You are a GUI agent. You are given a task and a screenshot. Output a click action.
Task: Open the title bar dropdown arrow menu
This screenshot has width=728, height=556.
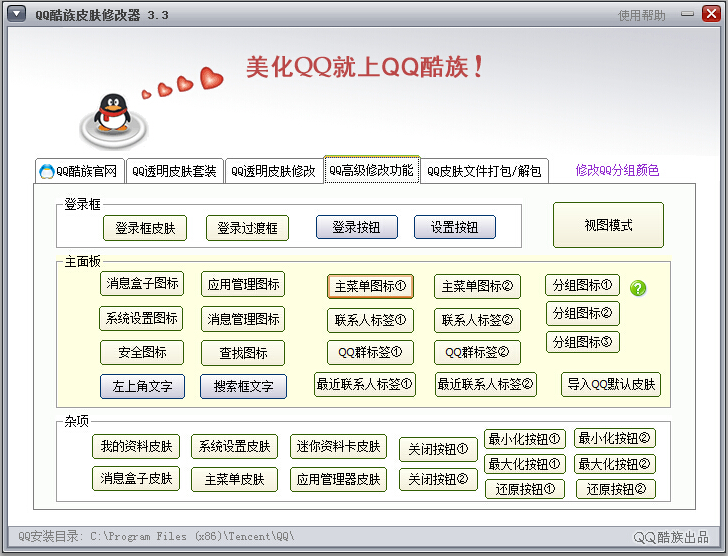coord(17,13)
